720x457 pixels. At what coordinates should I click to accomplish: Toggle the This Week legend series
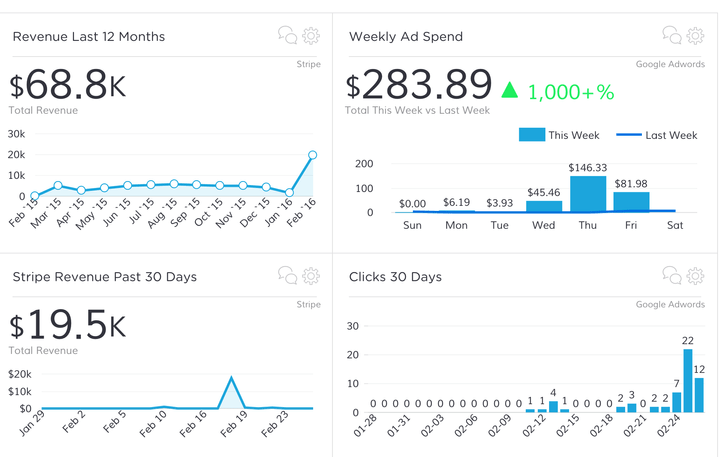click(560, 135)
